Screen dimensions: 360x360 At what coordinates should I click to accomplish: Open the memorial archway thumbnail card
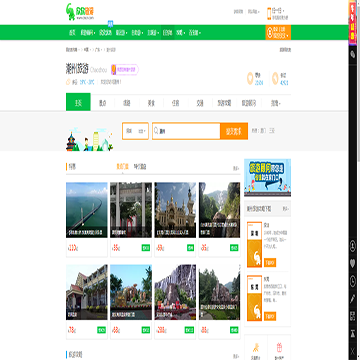131,210
